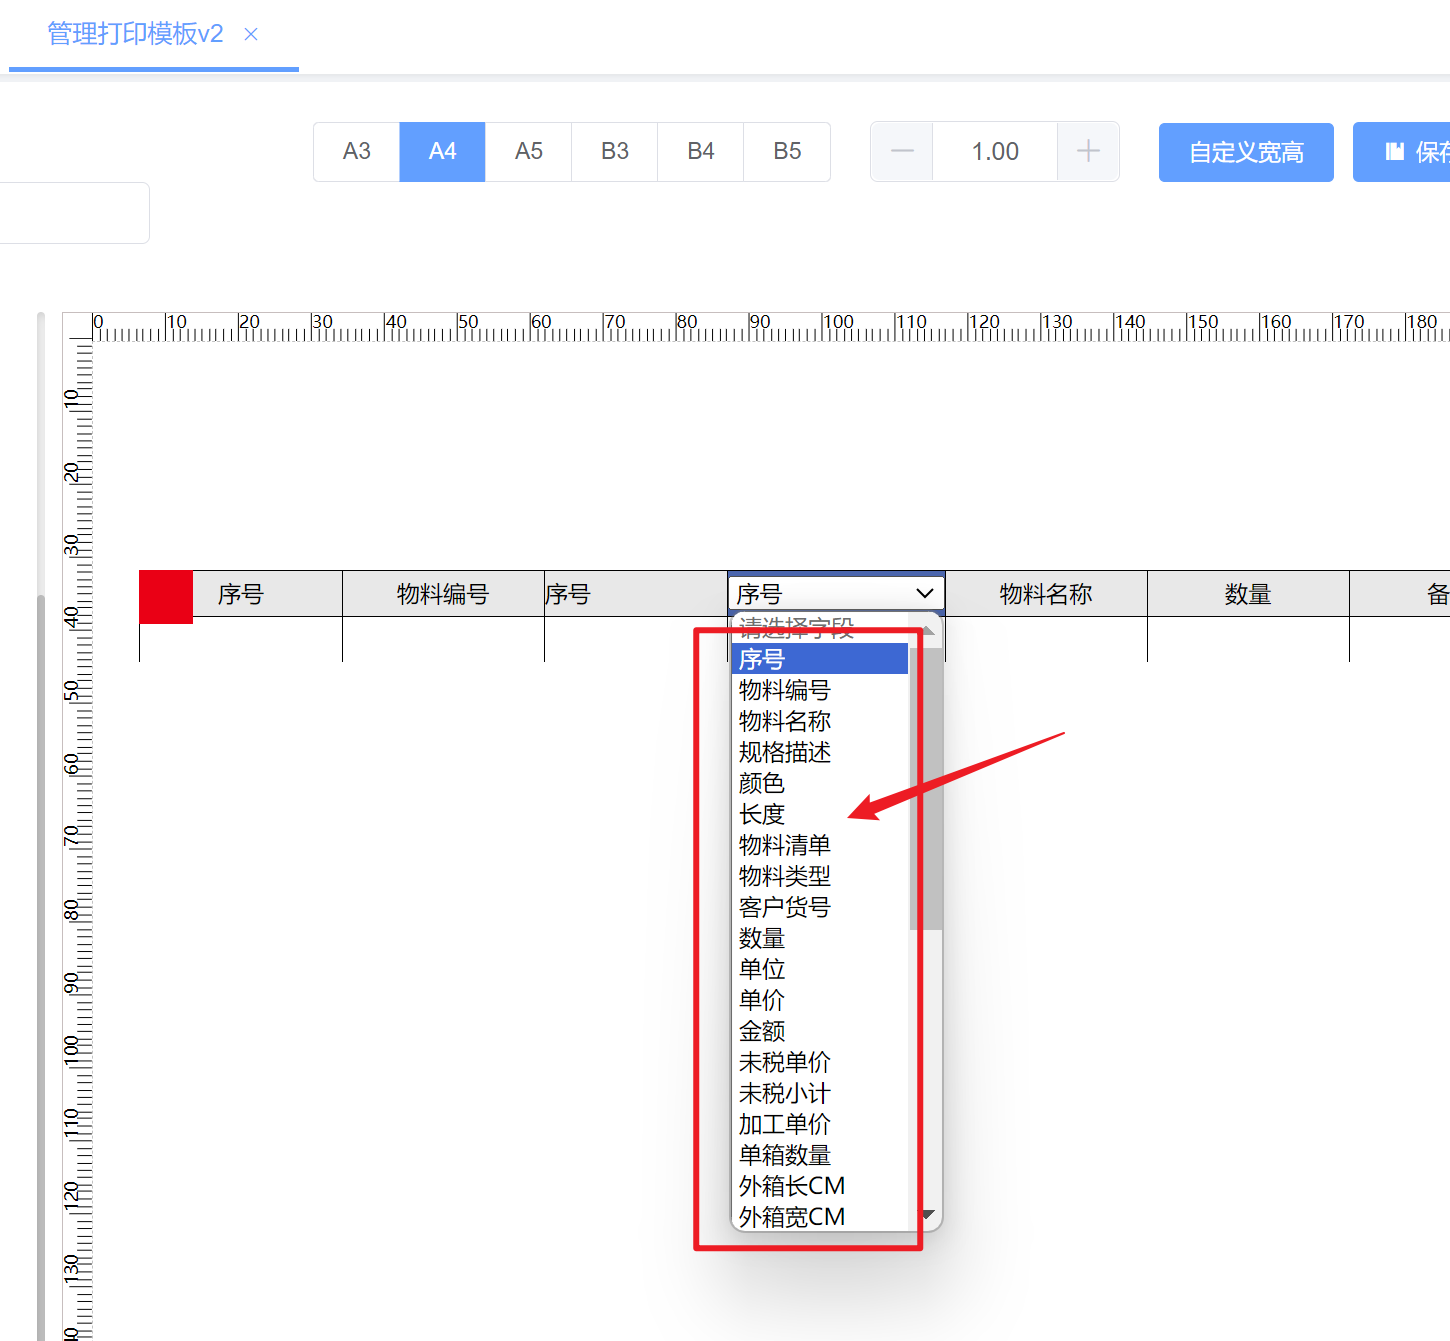Viewport: 1450px width, 1341px height.
Task: Switch paper size to A5
Action: point(528,152)
